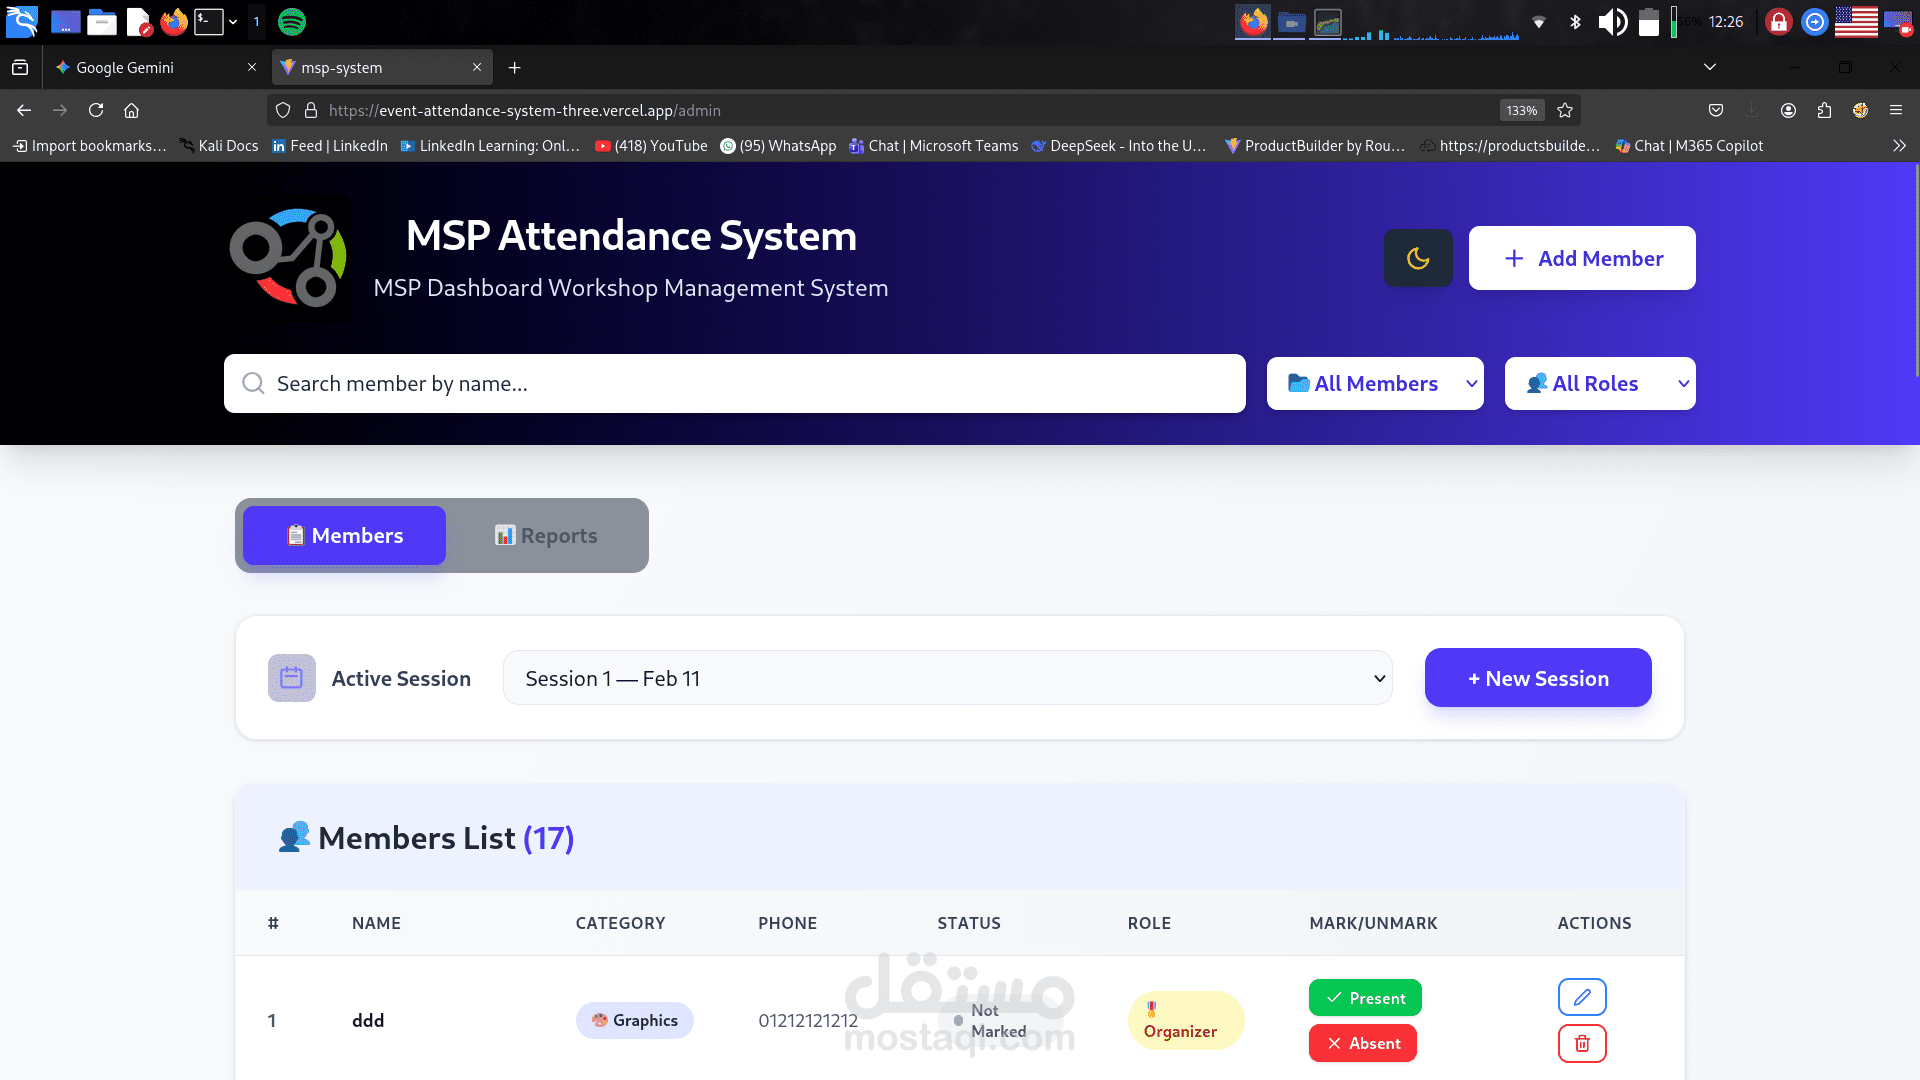Create a session with New Session button
1920x1080 pixels.
pyautogui.click(x=1537, y=677)
